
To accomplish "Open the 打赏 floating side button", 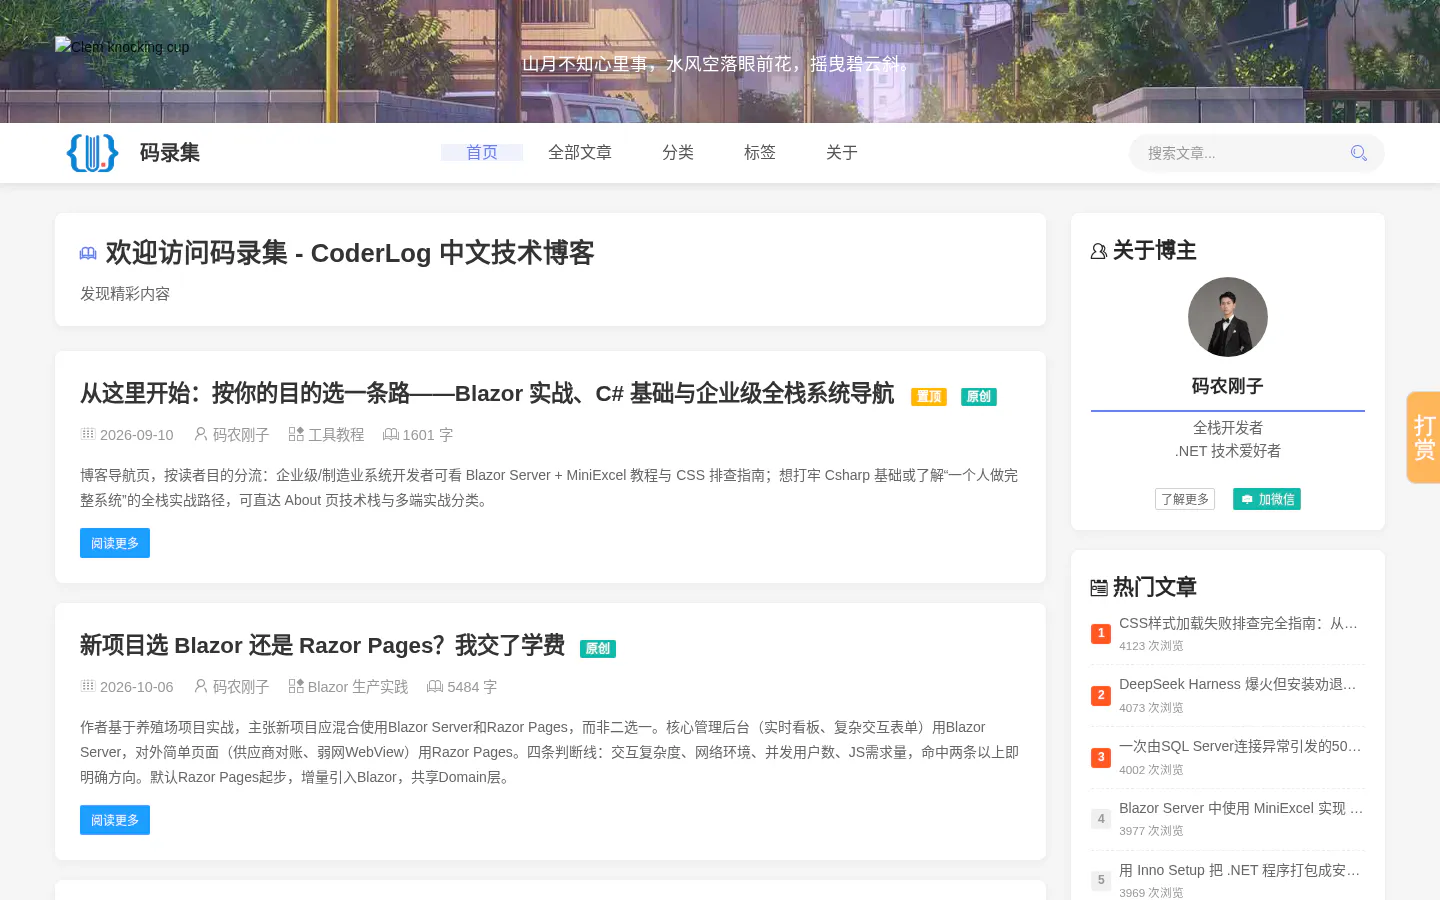I will click(x=1424, y=437).
